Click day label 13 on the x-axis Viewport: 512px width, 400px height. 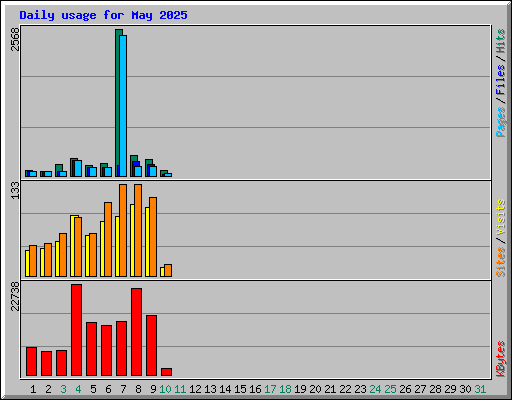[x=210, y=389]
